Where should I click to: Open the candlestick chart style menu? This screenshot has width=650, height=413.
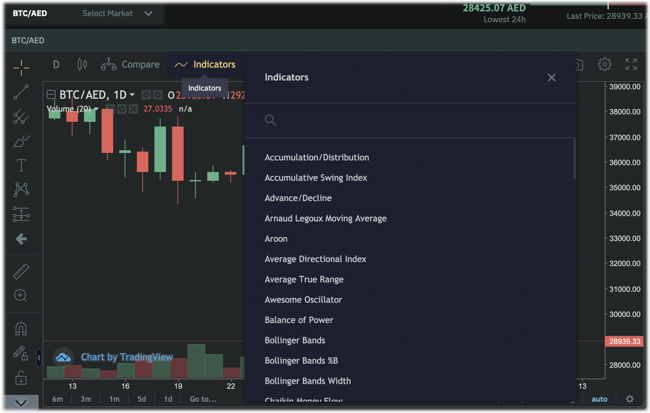pyautogui.click(x=82, y=65)
